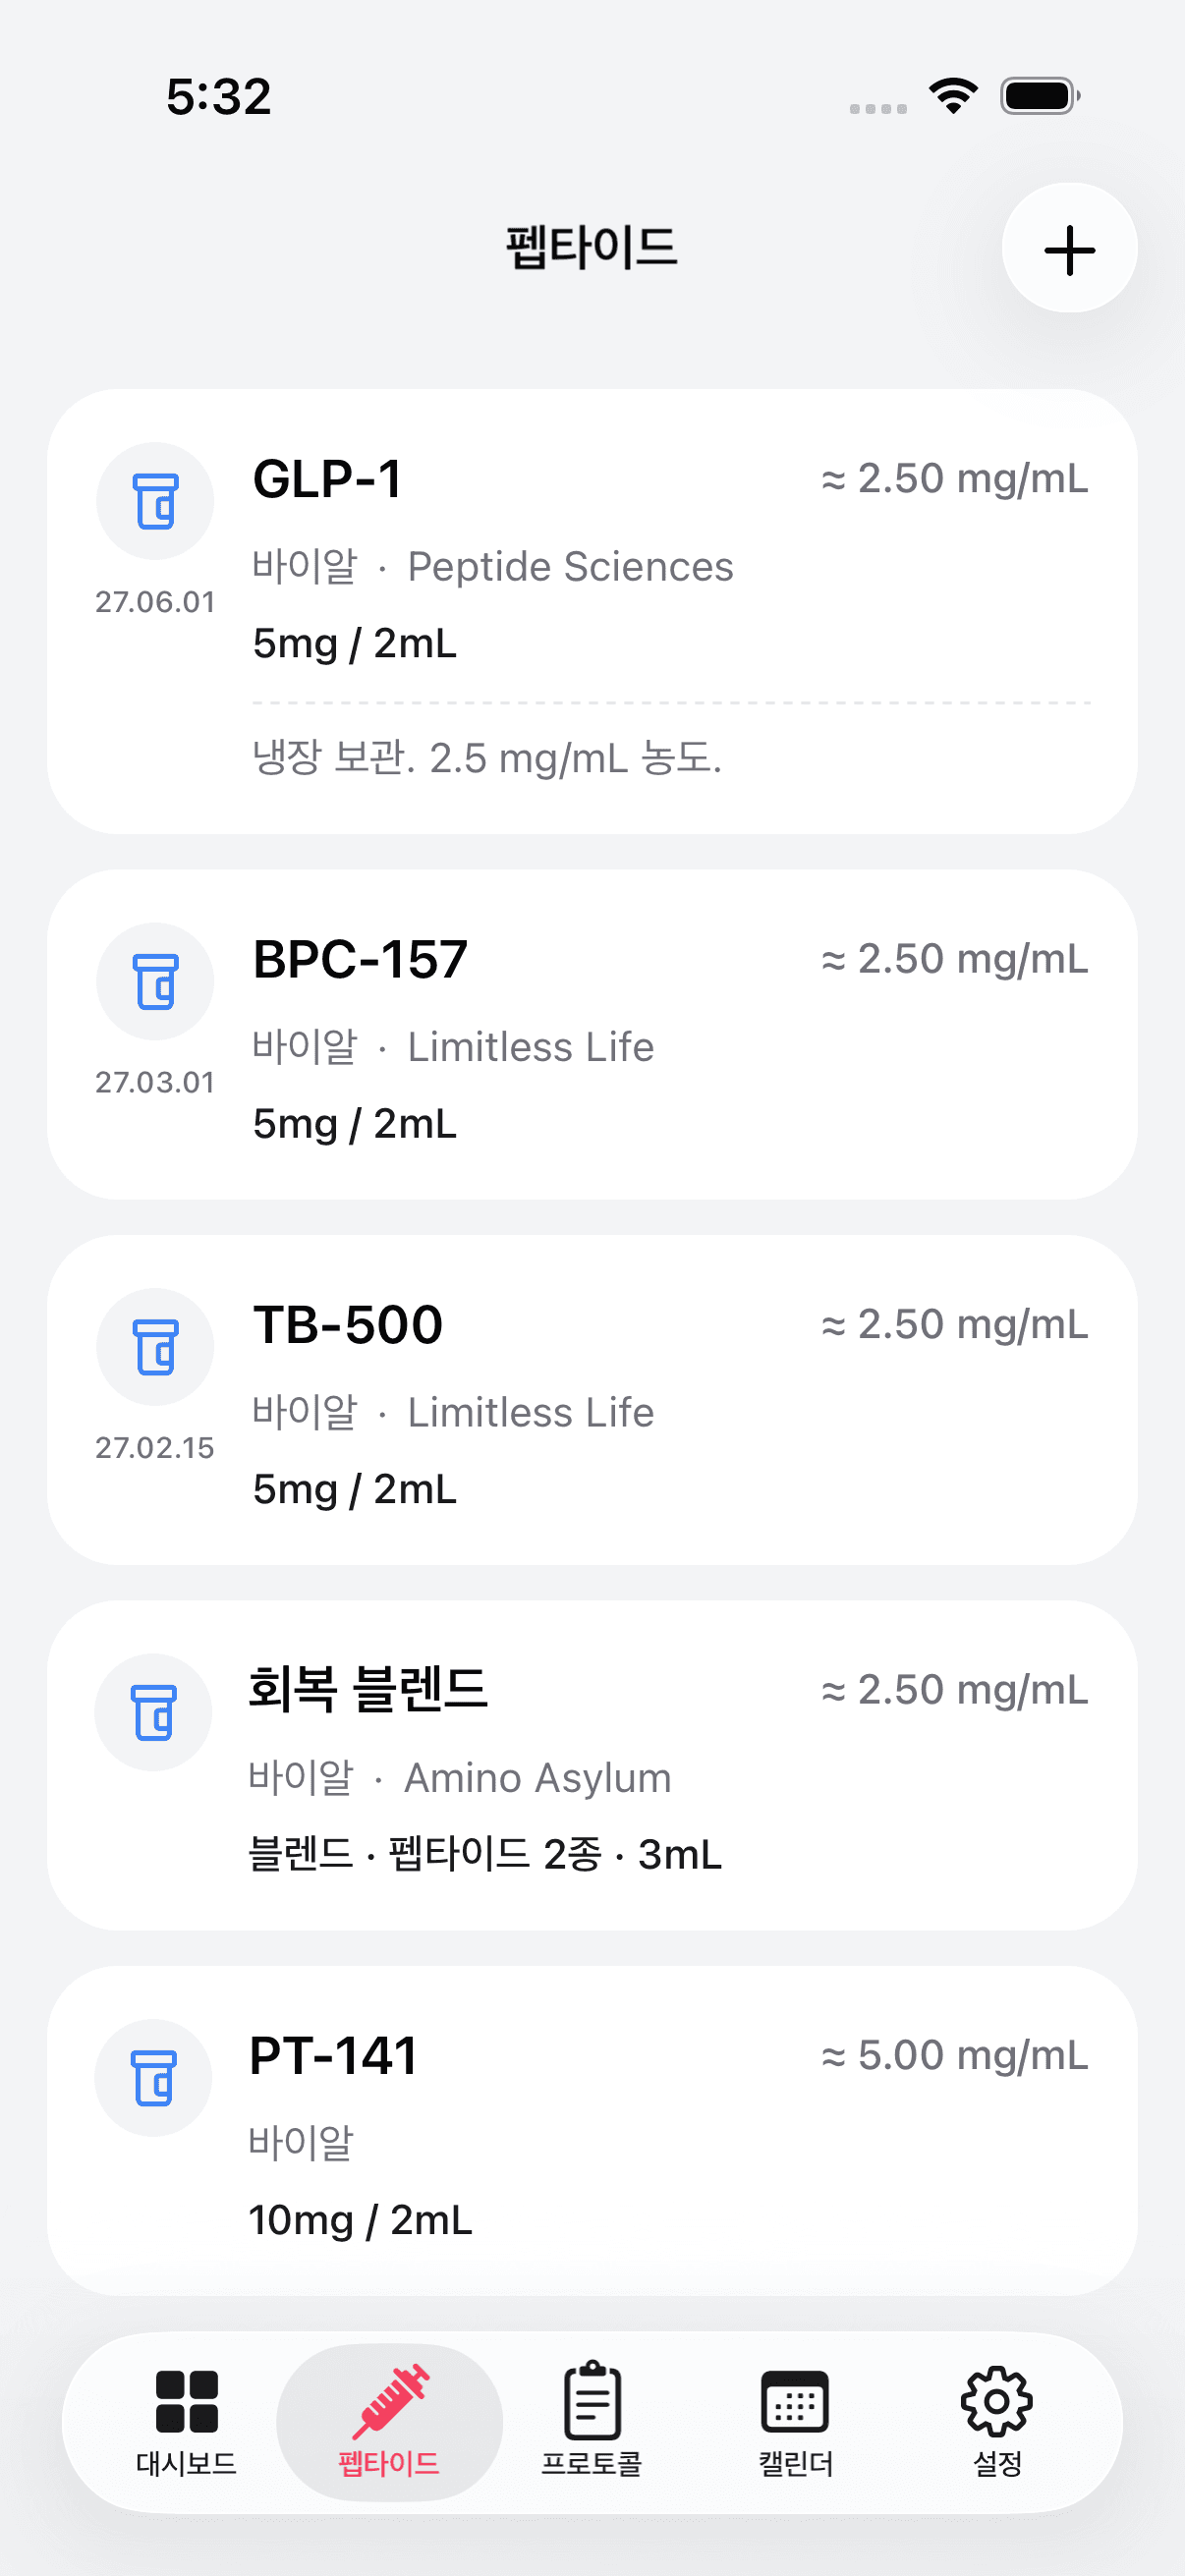Tap the TB-500 vial icon

click(x=155, y=1347)
